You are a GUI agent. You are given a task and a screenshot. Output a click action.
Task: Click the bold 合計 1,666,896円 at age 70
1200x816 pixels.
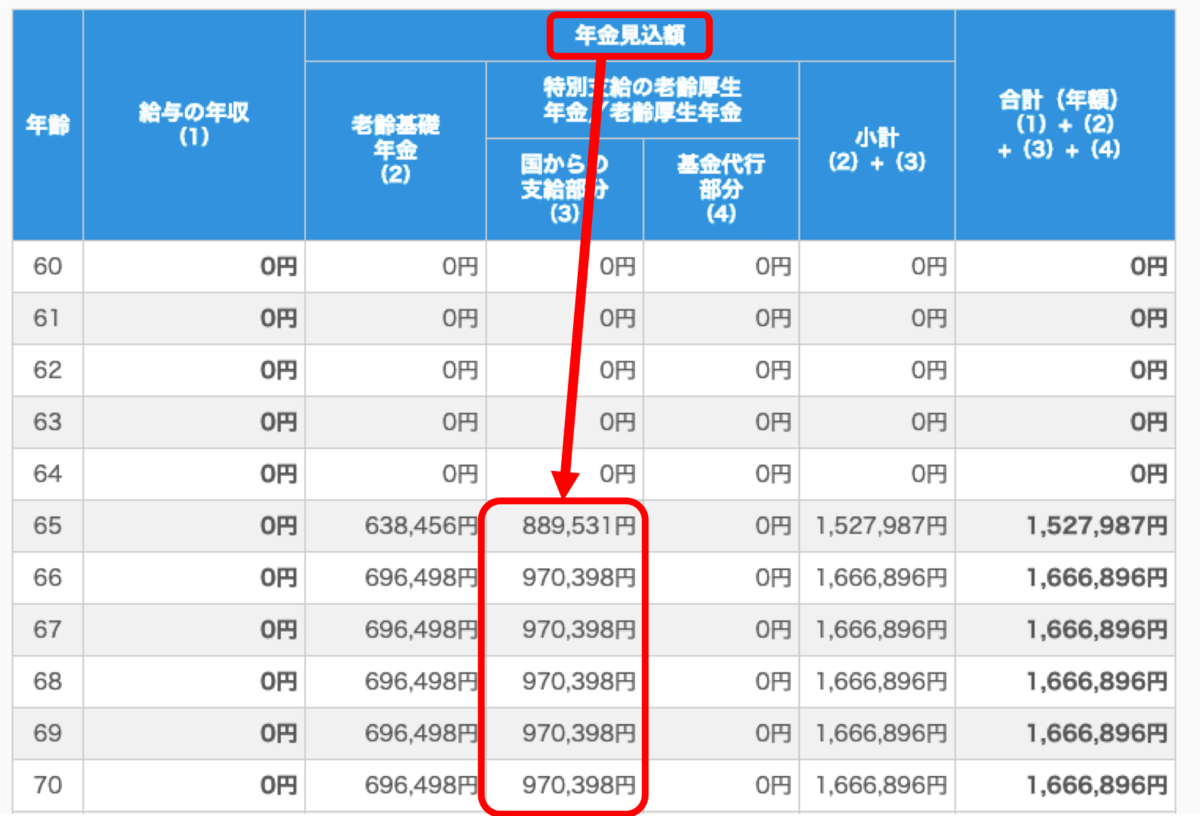point(1096,786)
